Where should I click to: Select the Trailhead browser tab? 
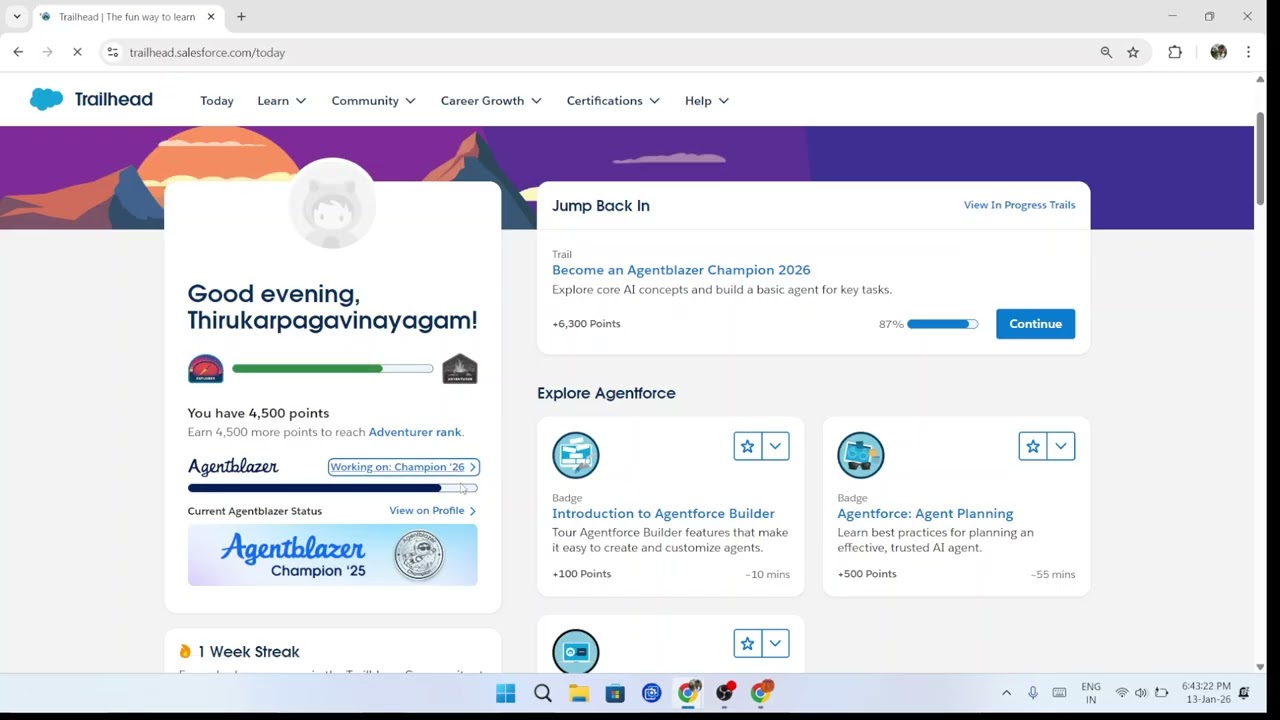click(128, 17)
